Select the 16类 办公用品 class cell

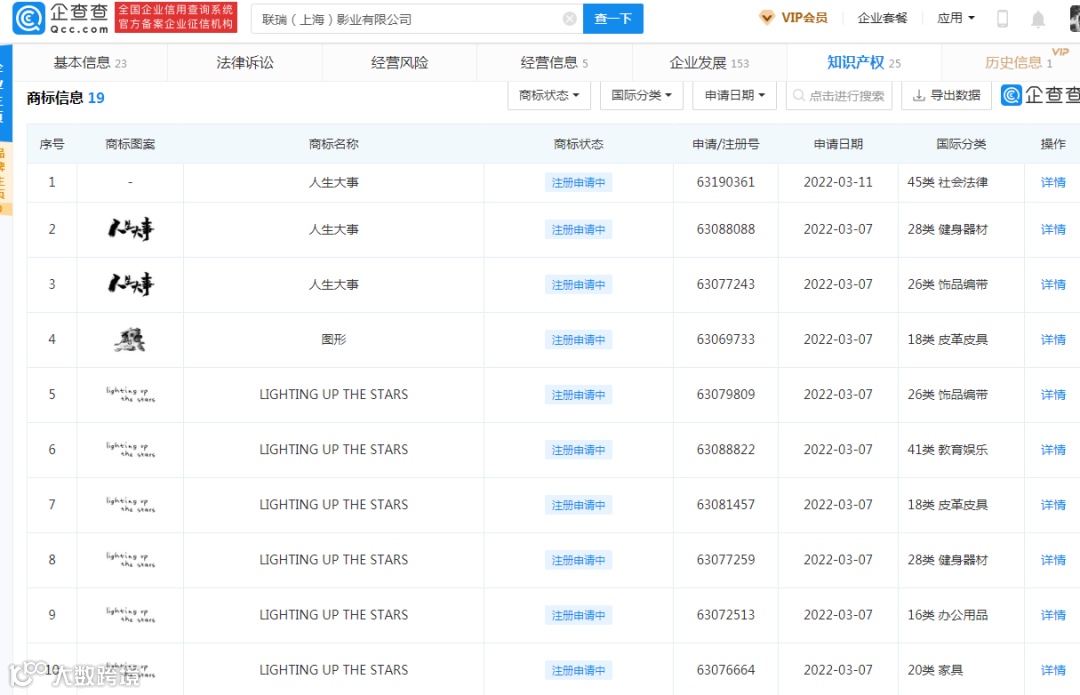point(947,614)
